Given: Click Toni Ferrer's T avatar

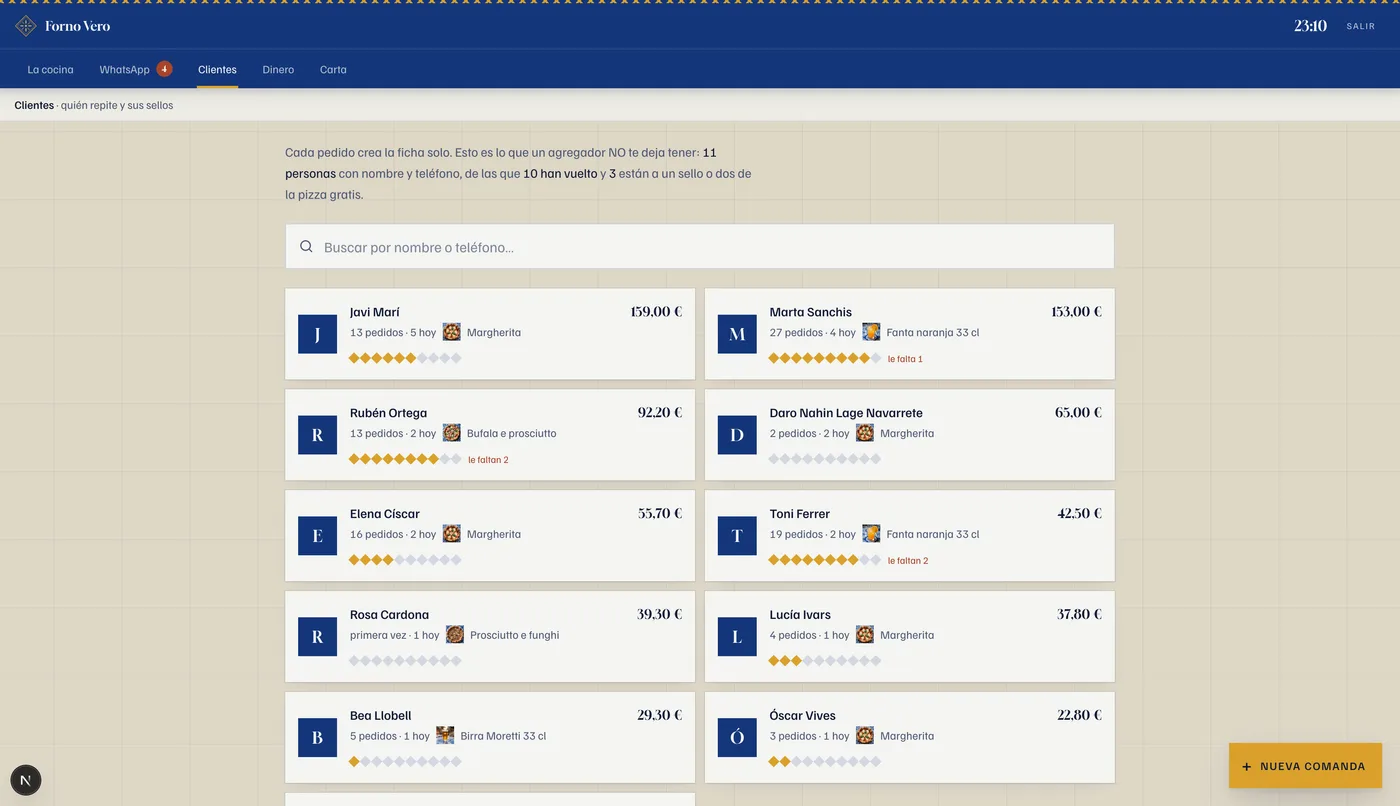Looking at the screenshot, I should tap(737, 536).
